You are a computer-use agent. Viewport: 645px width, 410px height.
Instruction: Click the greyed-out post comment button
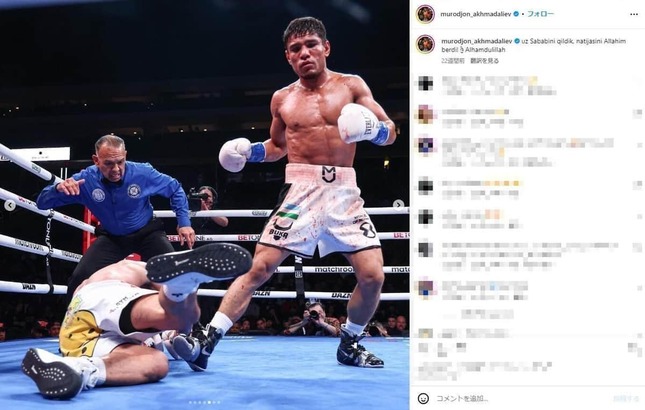[626, 398]
